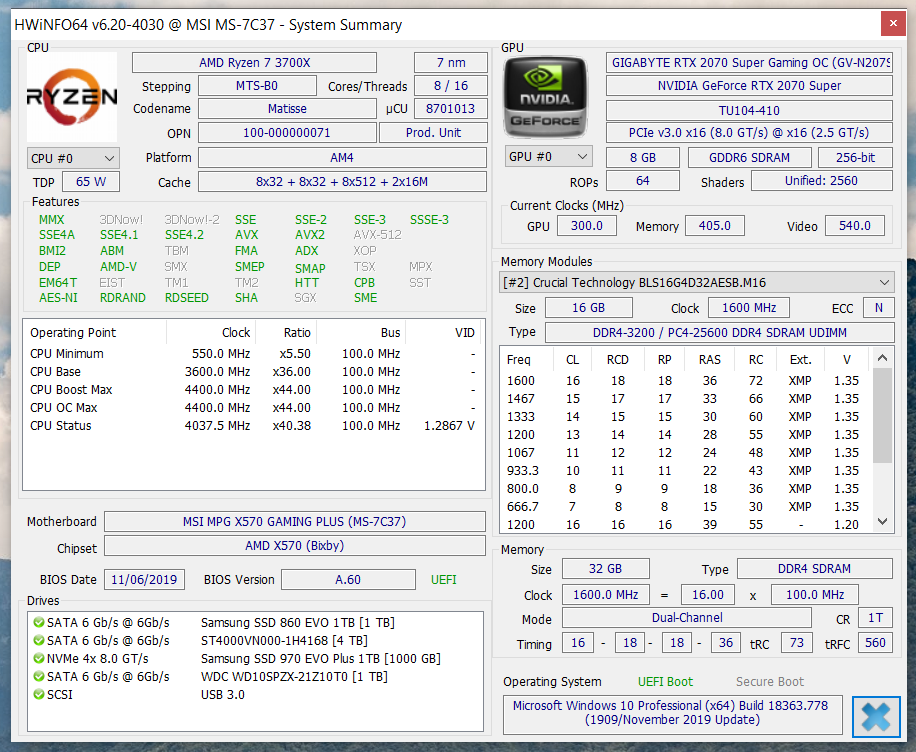Screen dimensions: 916x752
Task: Click the green check icon beside the SCSI USB 3.0 drive
Action: (x=39, y=695)
